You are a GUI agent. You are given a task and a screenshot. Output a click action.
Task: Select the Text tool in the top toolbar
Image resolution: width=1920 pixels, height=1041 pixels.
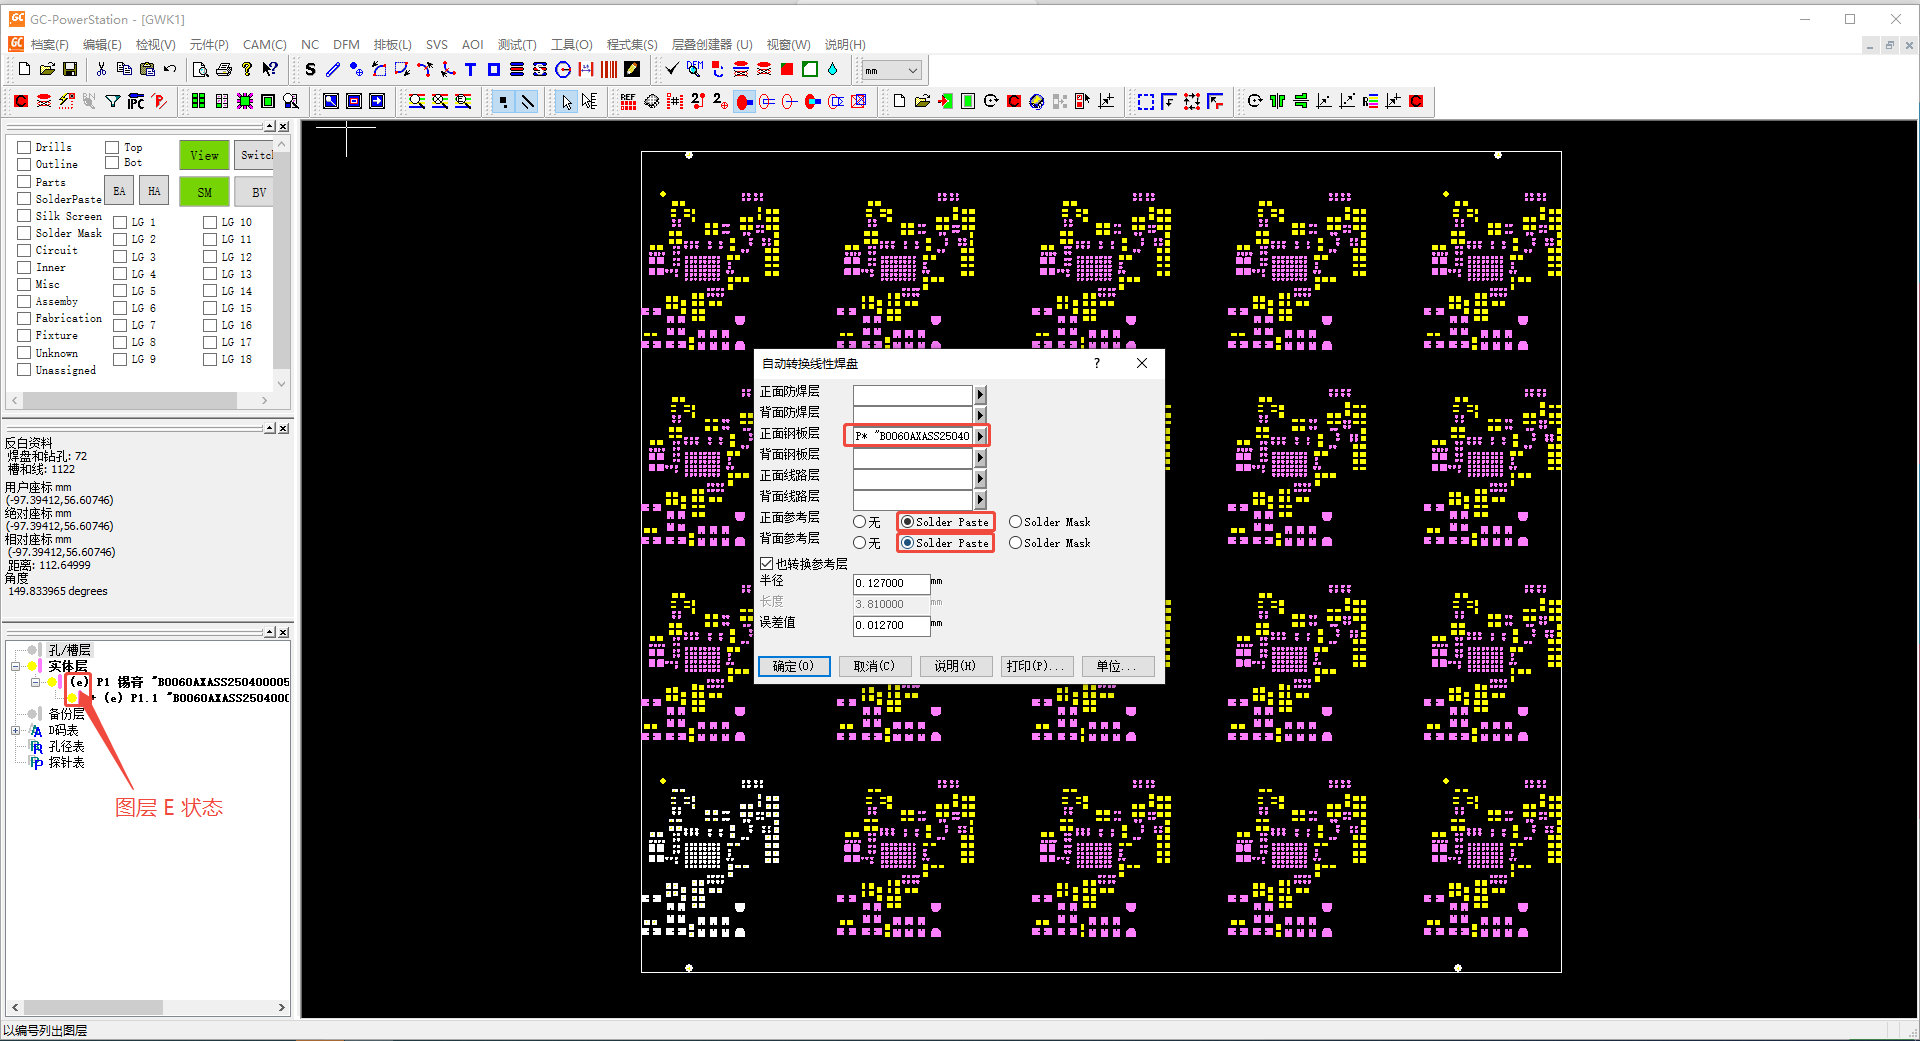coord(469,69)
